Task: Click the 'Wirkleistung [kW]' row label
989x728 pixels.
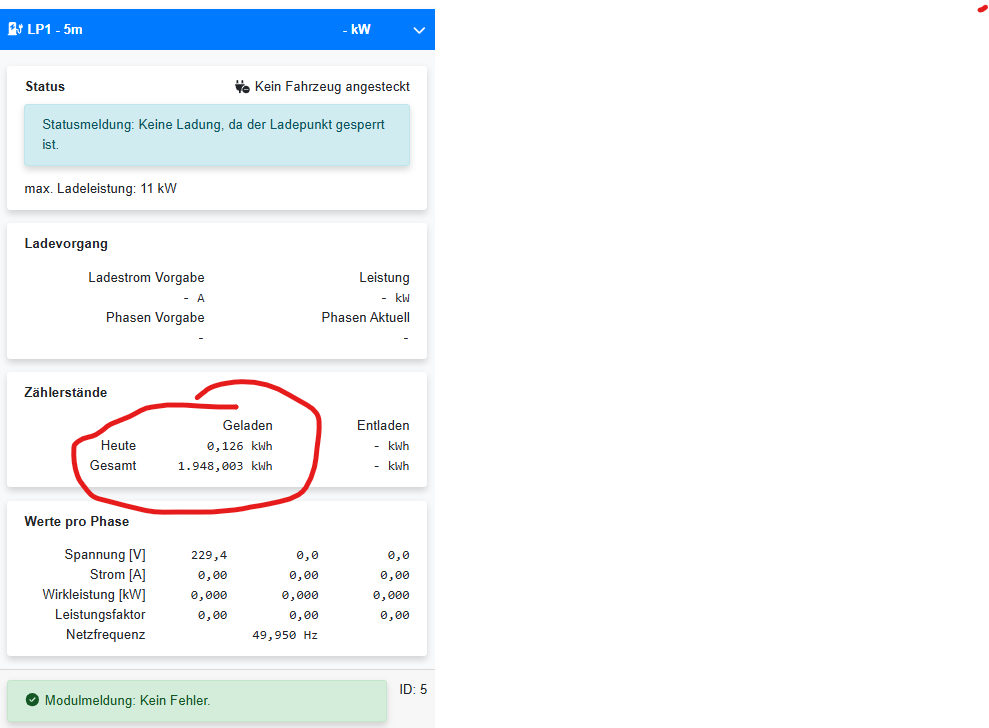Action: coord(94,595)
